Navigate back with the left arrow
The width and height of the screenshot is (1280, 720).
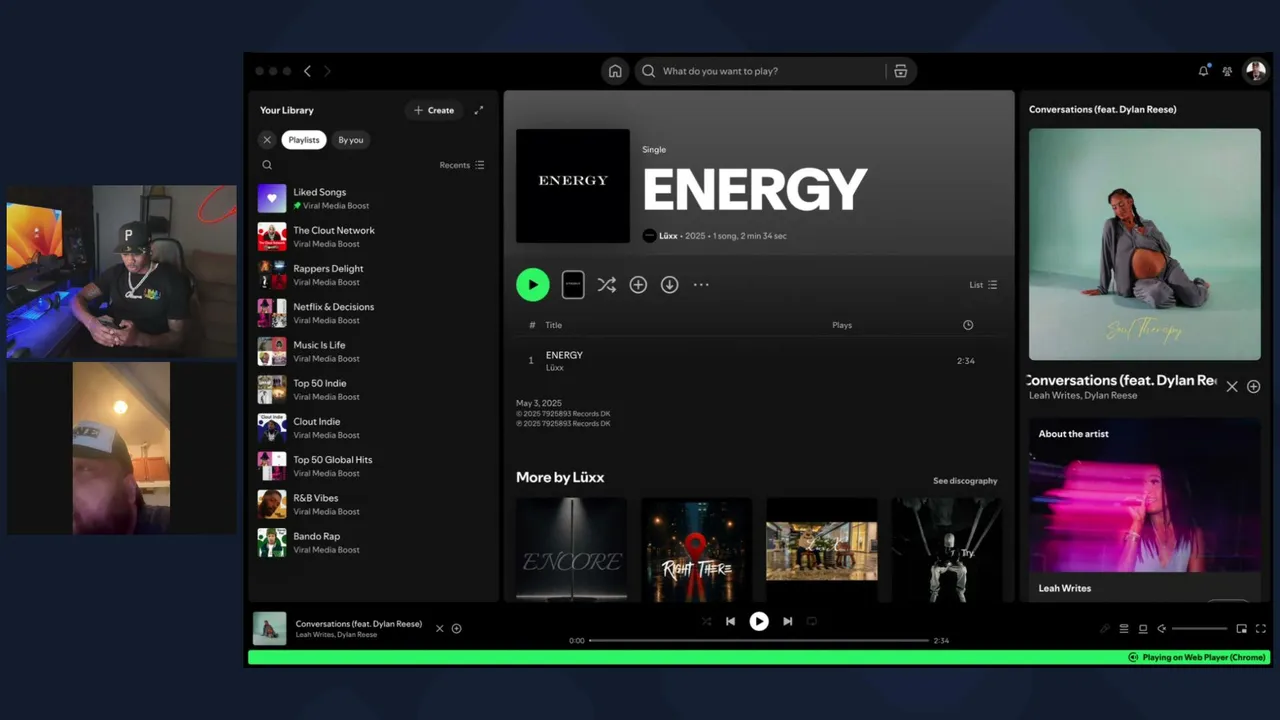[307, 71]
